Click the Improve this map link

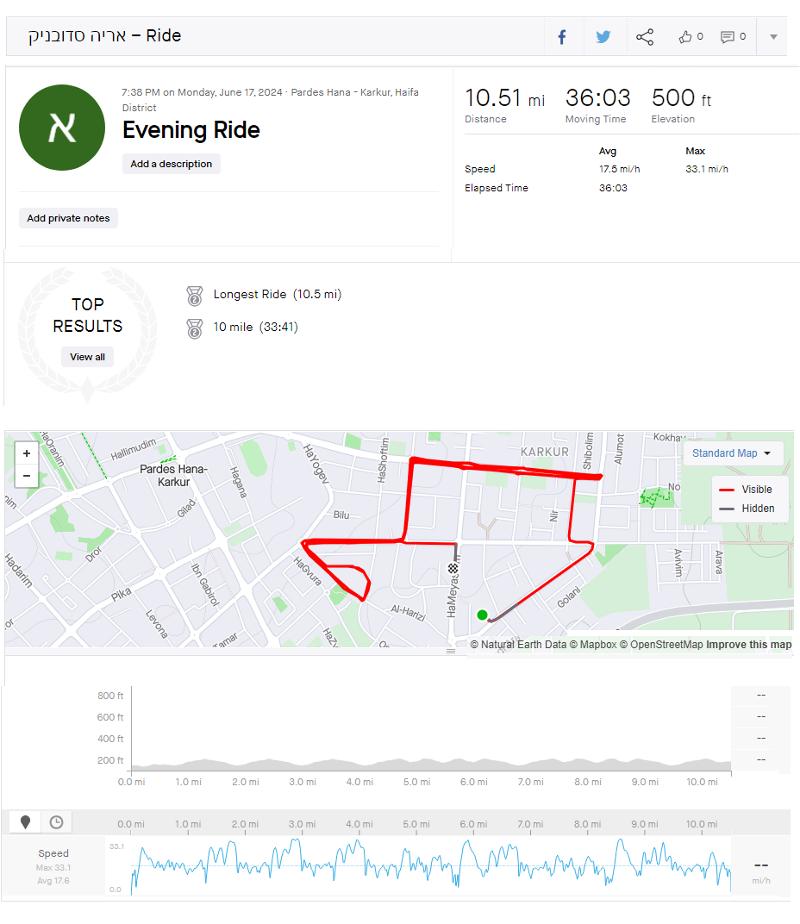(x=749, y=645)
